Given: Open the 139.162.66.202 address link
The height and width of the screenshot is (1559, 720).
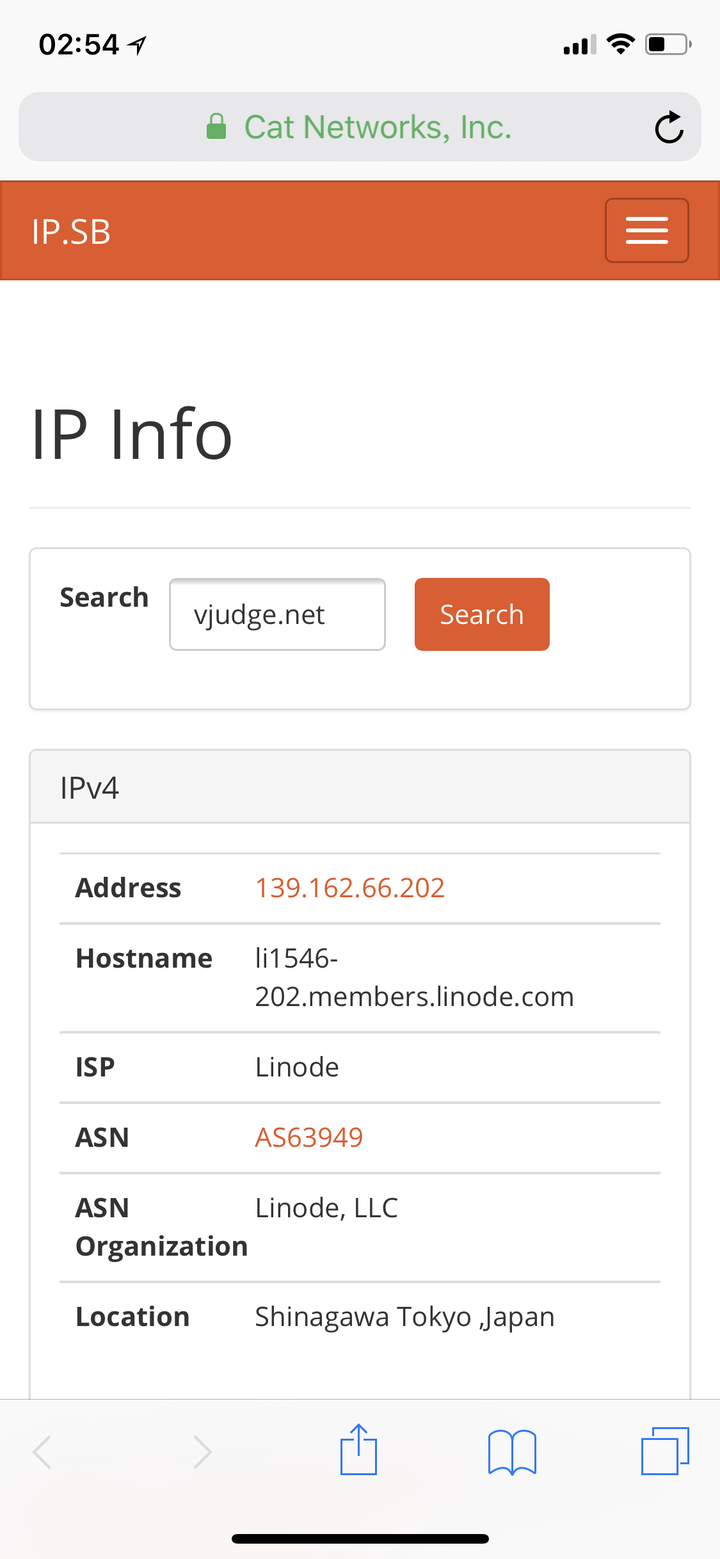Looking at the screenshot, I should [349, 888].
